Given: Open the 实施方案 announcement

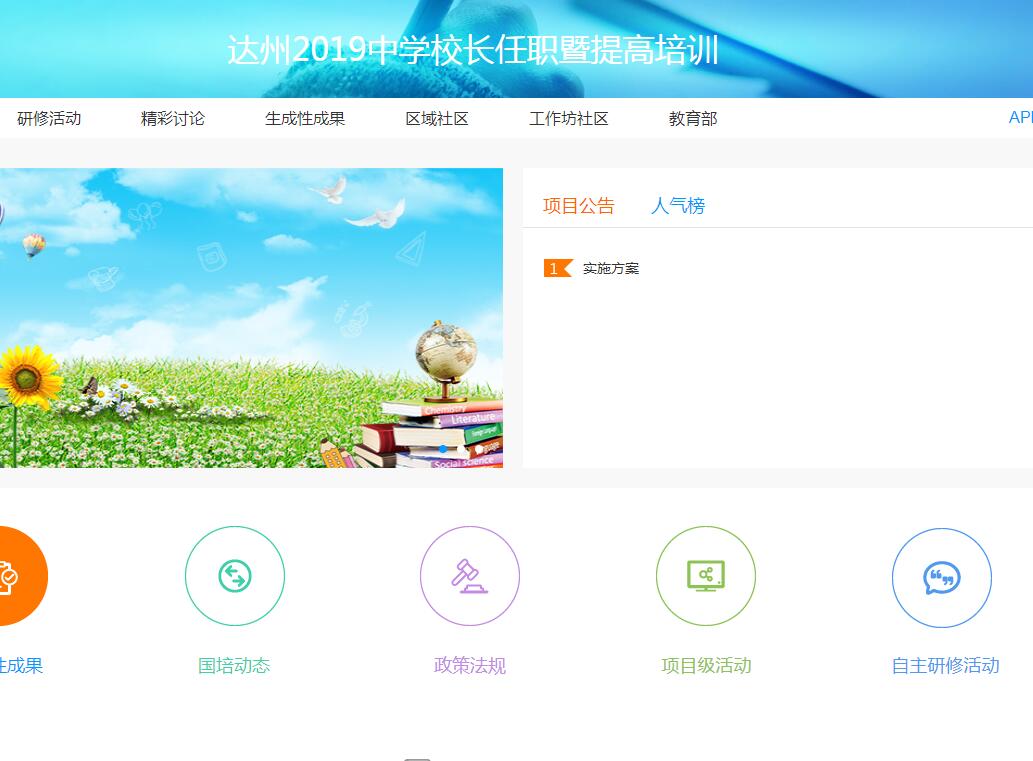Looking at the screenshot, I should 611,268.
